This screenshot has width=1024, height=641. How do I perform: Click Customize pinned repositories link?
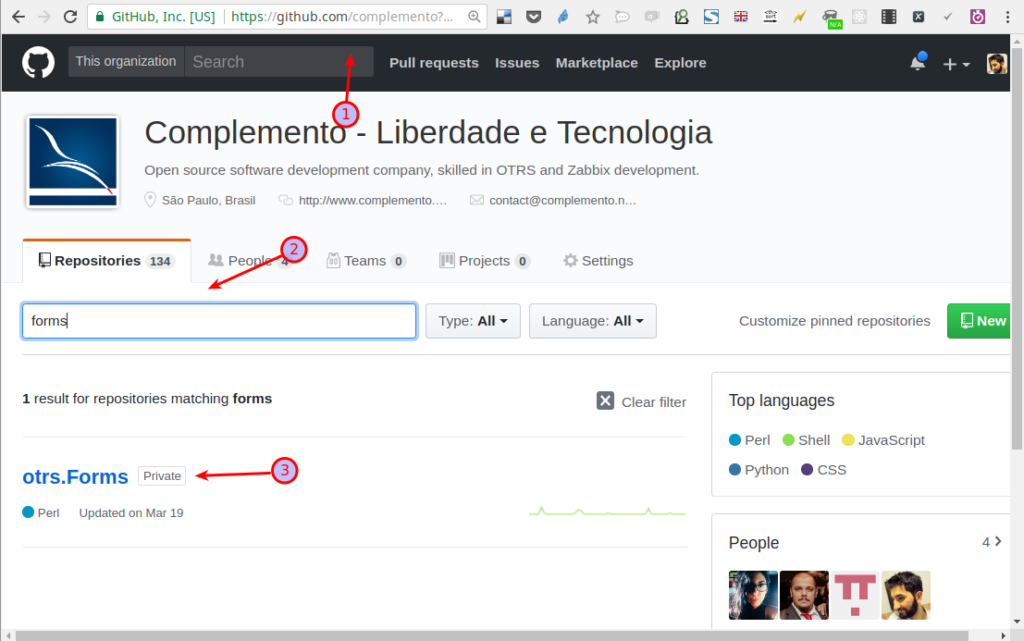(x=834, y=321)
